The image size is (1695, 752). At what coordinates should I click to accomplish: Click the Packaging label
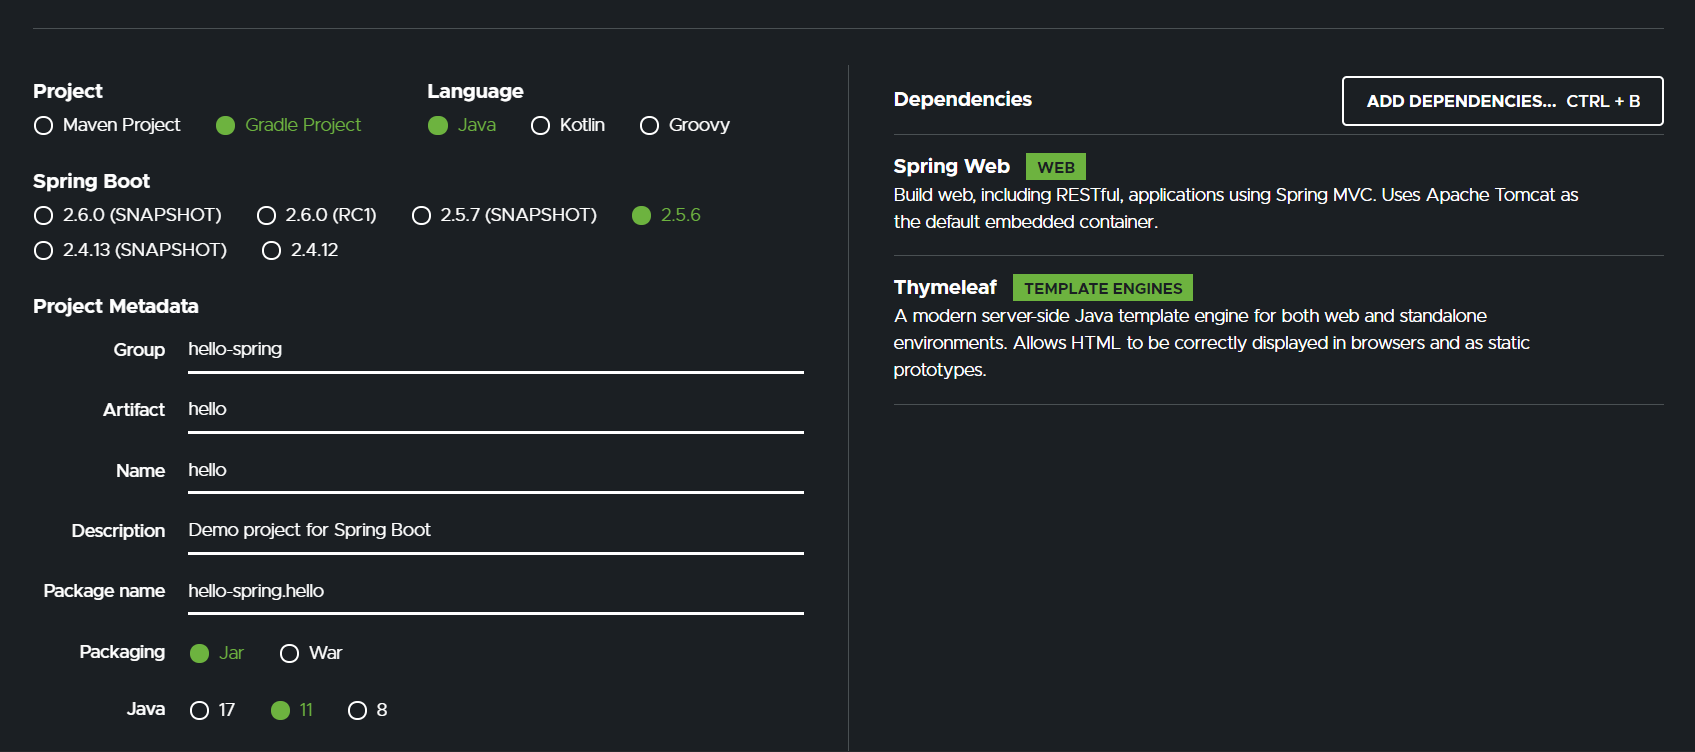point(122,652)
